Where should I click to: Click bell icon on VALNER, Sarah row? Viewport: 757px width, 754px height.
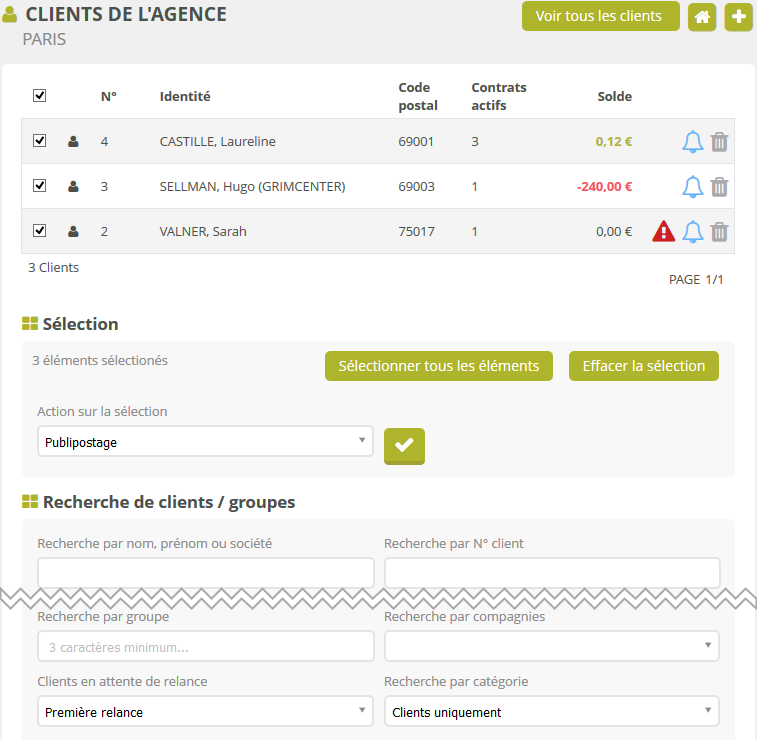pos(692,232)
